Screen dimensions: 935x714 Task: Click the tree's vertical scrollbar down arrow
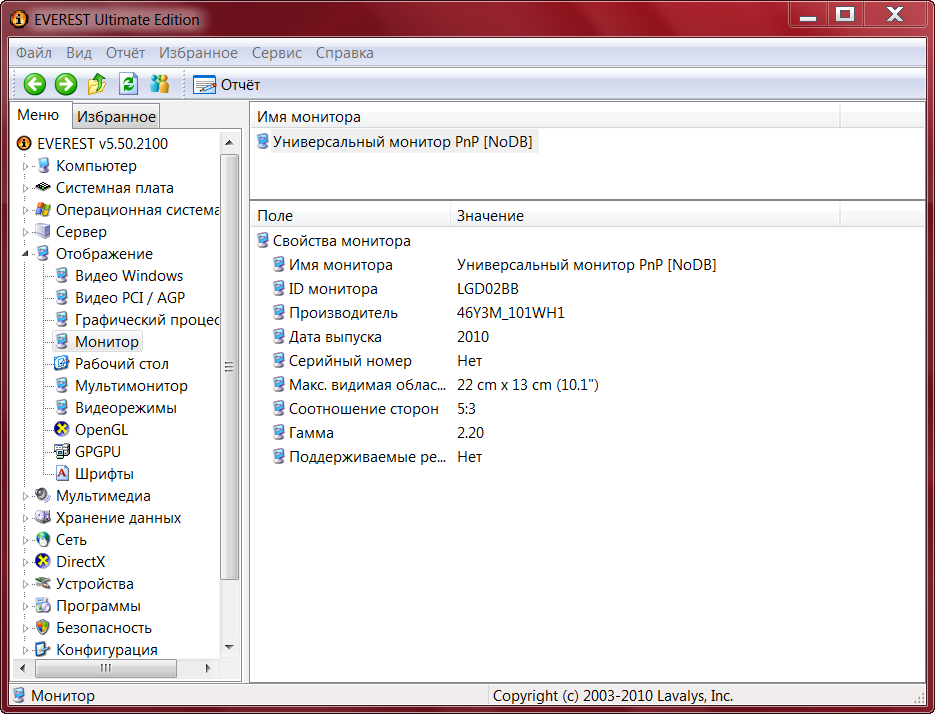pos(230,647)
